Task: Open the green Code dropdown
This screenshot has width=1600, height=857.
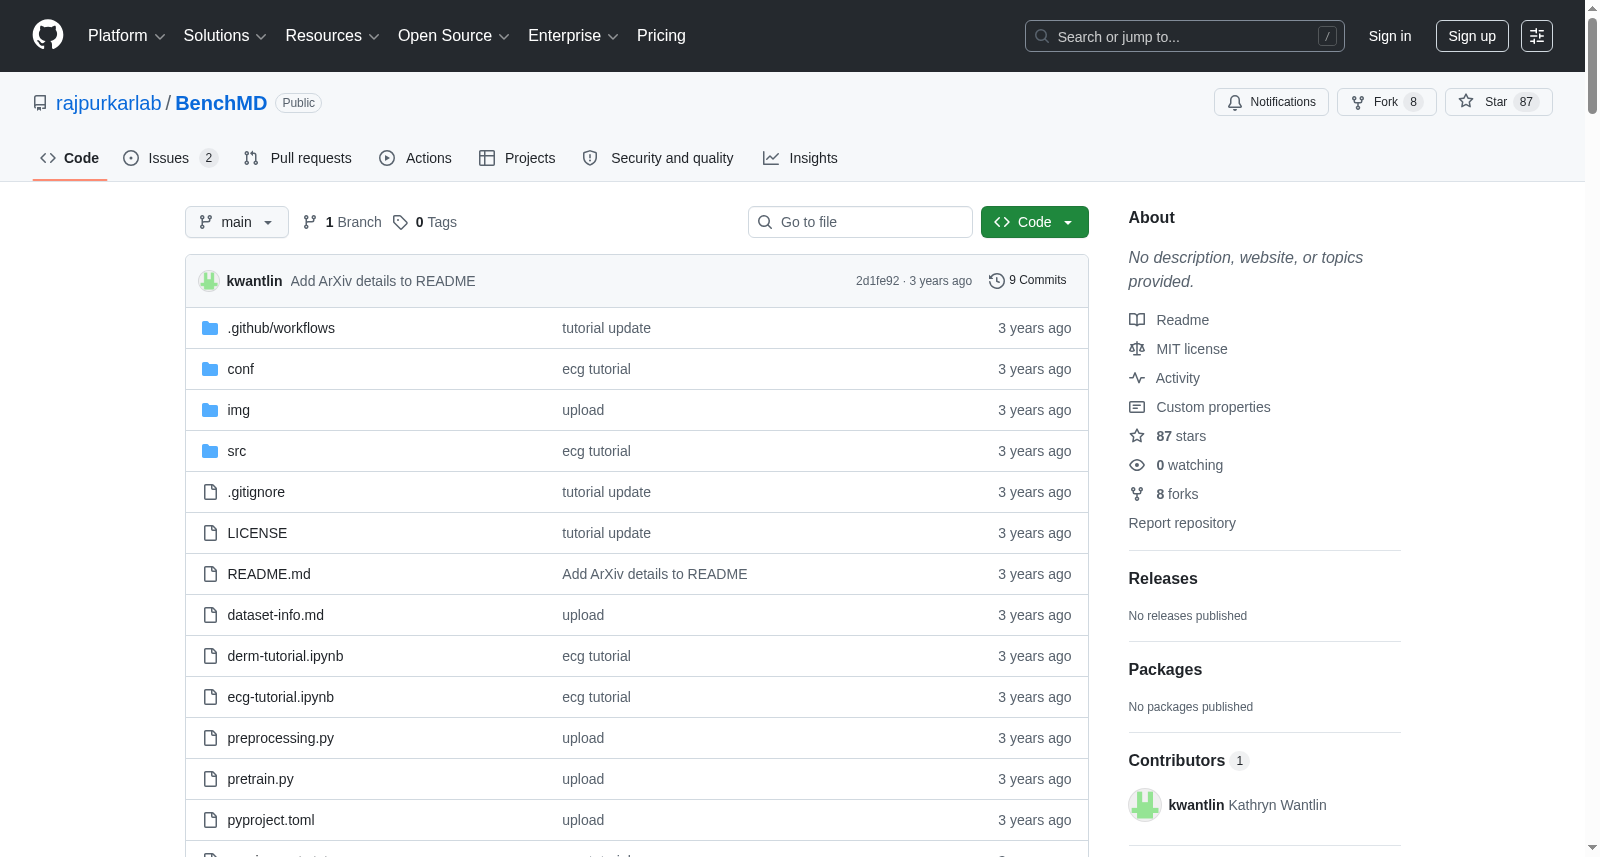Action: [1035, 222]
